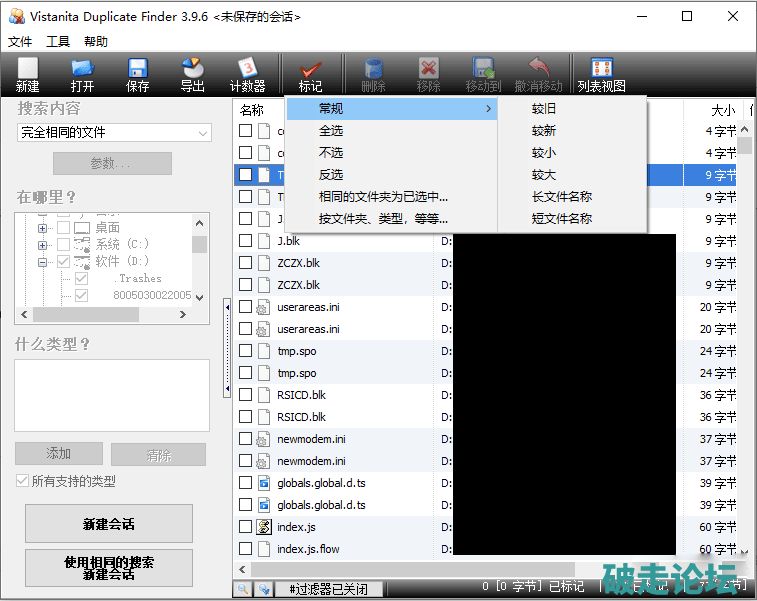Click the 保存 (Save) disk icon
Image resolution: width=757 pixels, height=601 pixels.
coord(137,74)
